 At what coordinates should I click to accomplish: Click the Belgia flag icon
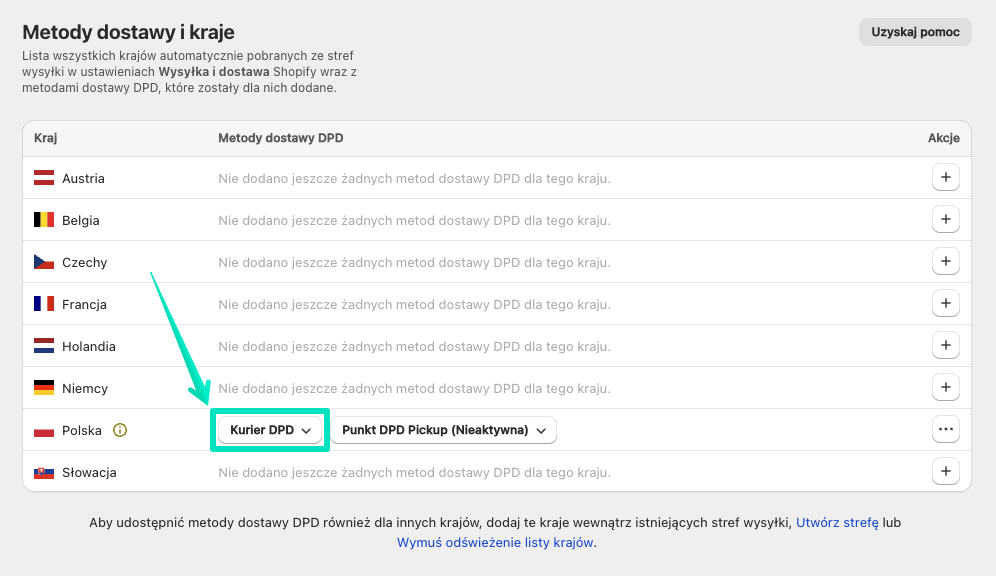point(44,220)
